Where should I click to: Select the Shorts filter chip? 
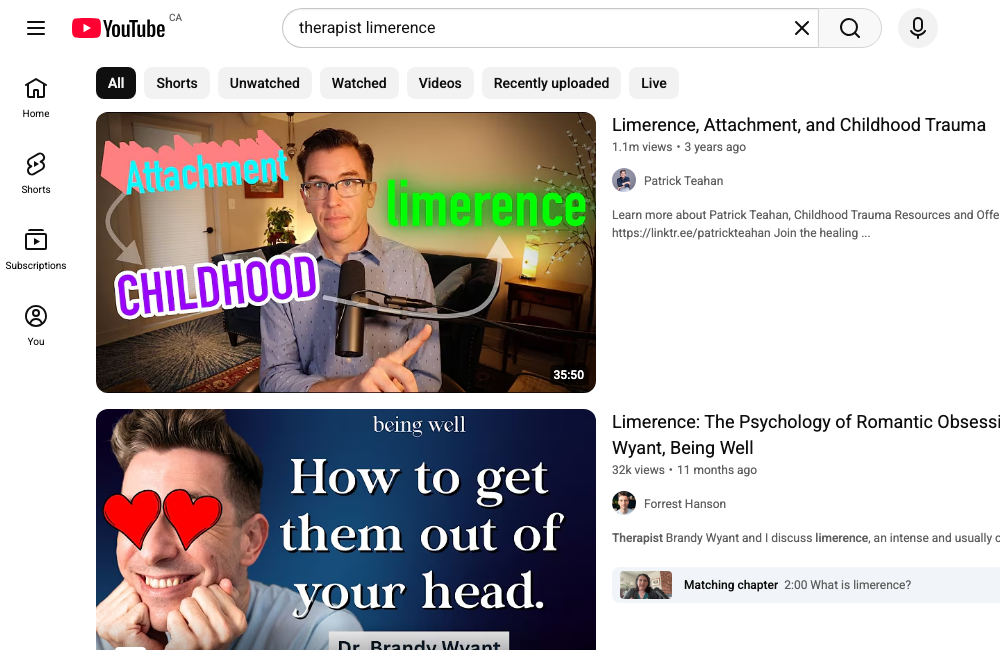[x=177, y=83]
